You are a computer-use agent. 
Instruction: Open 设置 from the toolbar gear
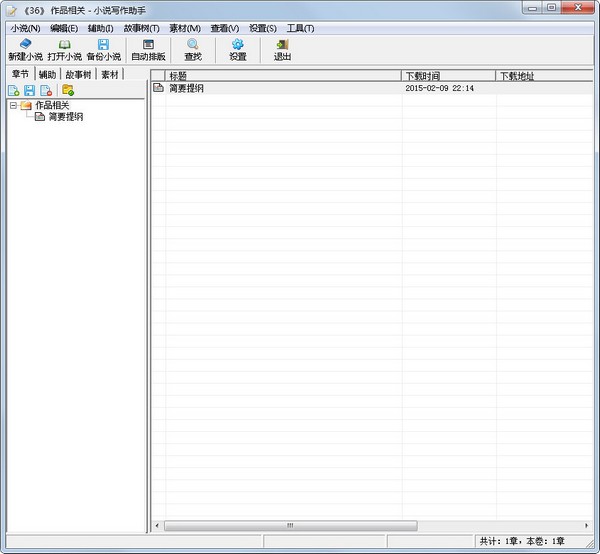238,50
